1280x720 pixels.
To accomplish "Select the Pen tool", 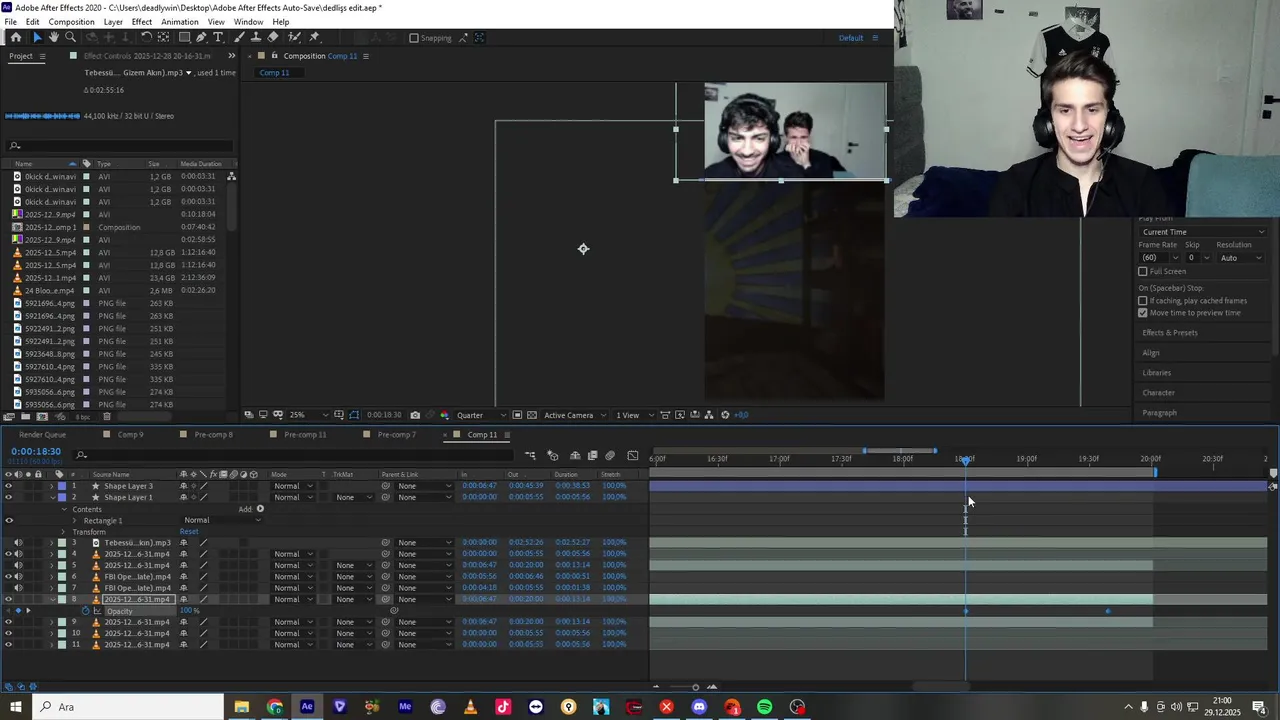I will pos(202,37).
